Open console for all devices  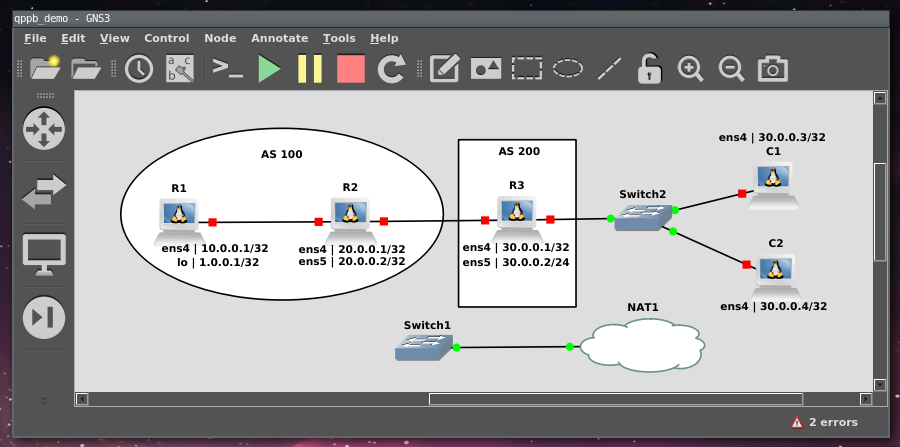coord(227,69)
